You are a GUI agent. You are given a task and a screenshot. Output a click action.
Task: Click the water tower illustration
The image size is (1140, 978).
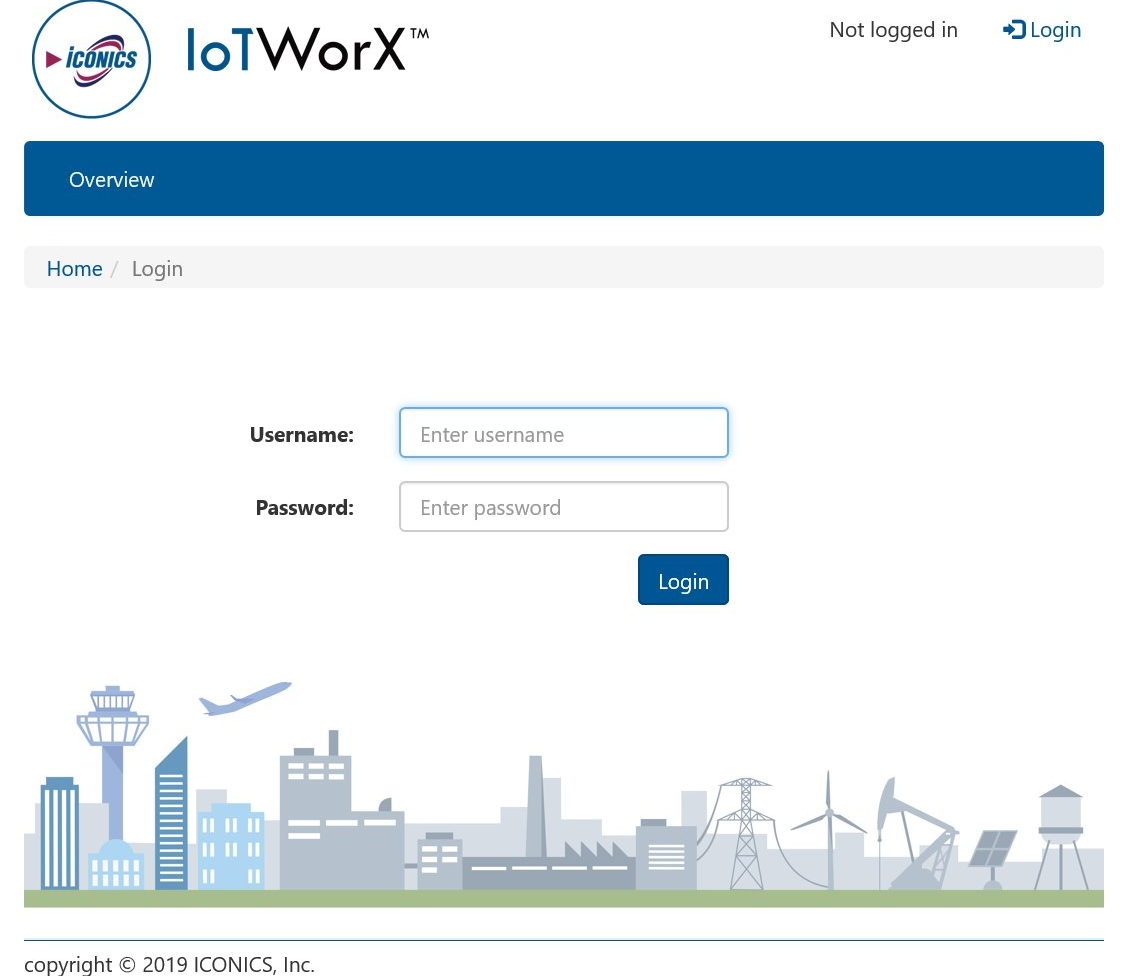pos(1061,830)
